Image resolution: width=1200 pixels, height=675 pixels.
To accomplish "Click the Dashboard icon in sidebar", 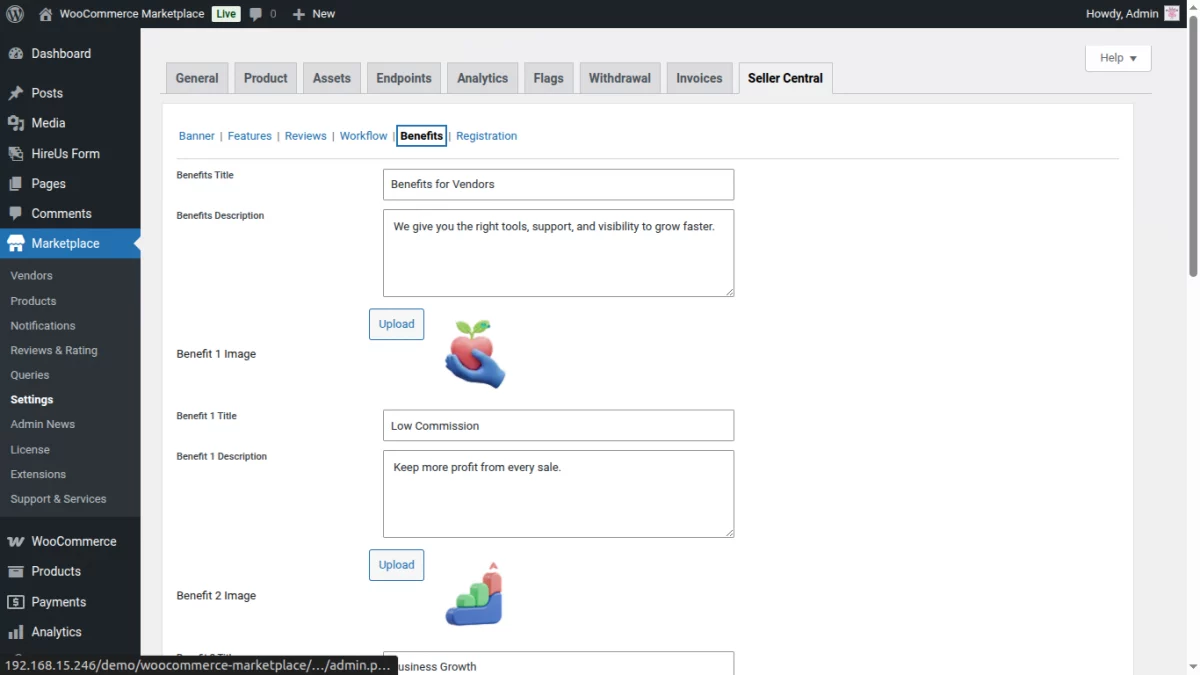I will pos(16,54).
